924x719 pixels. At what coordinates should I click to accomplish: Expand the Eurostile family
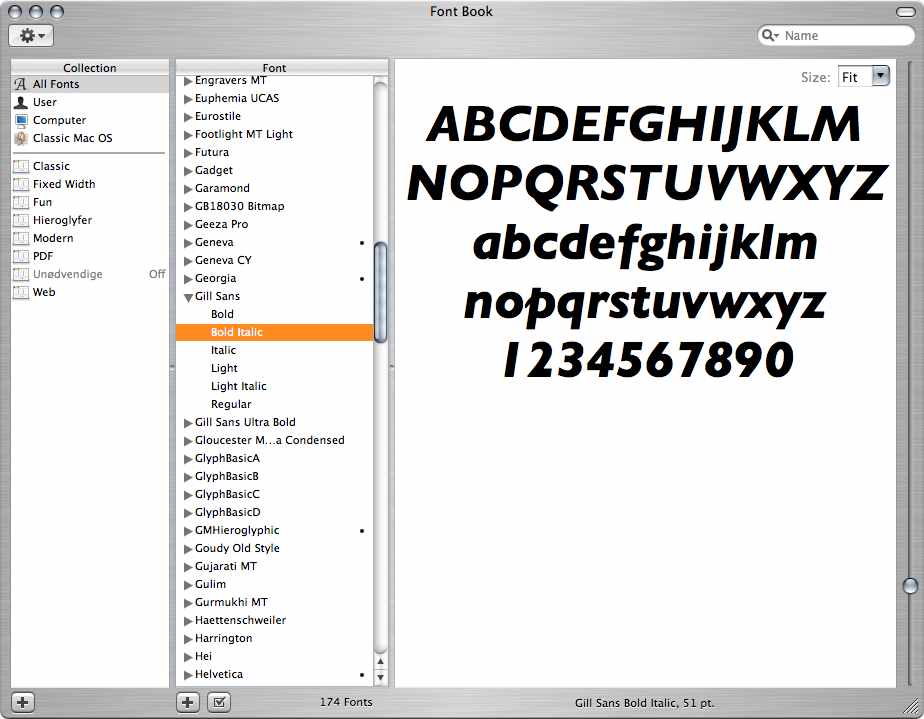[188, 117]
